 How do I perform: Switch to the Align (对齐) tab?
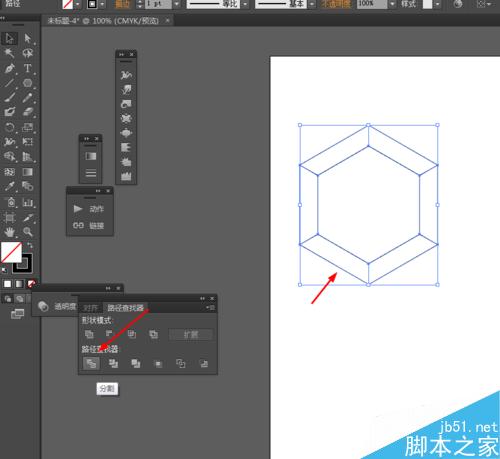click(x=90, y=308)
